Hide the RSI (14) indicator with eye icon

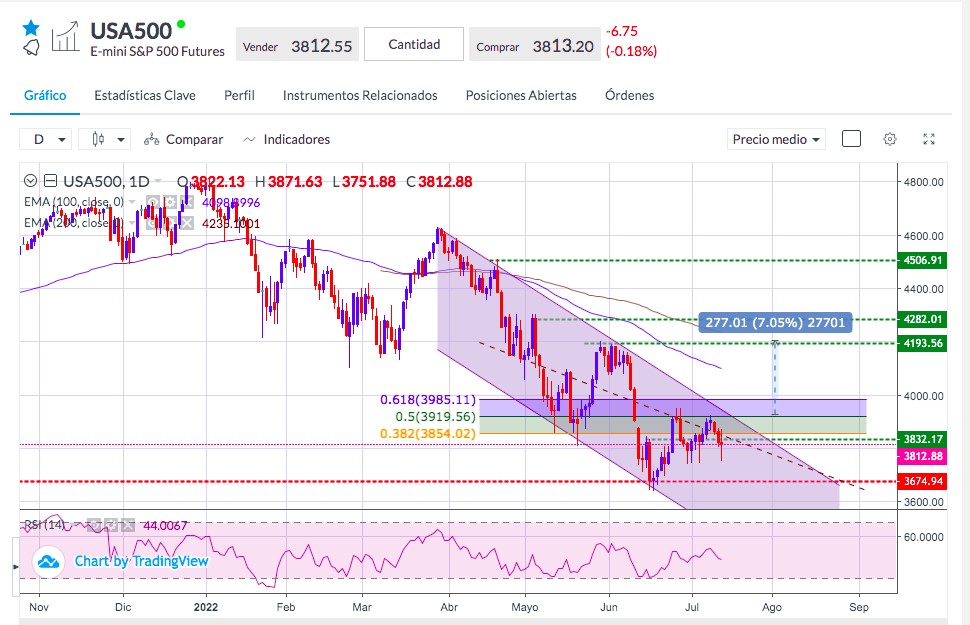94,525
